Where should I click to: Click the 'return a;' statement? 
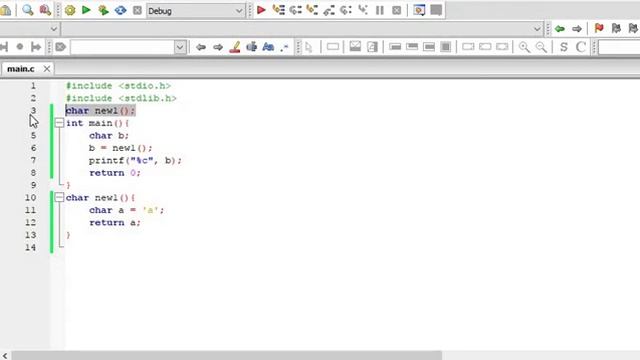115,222
